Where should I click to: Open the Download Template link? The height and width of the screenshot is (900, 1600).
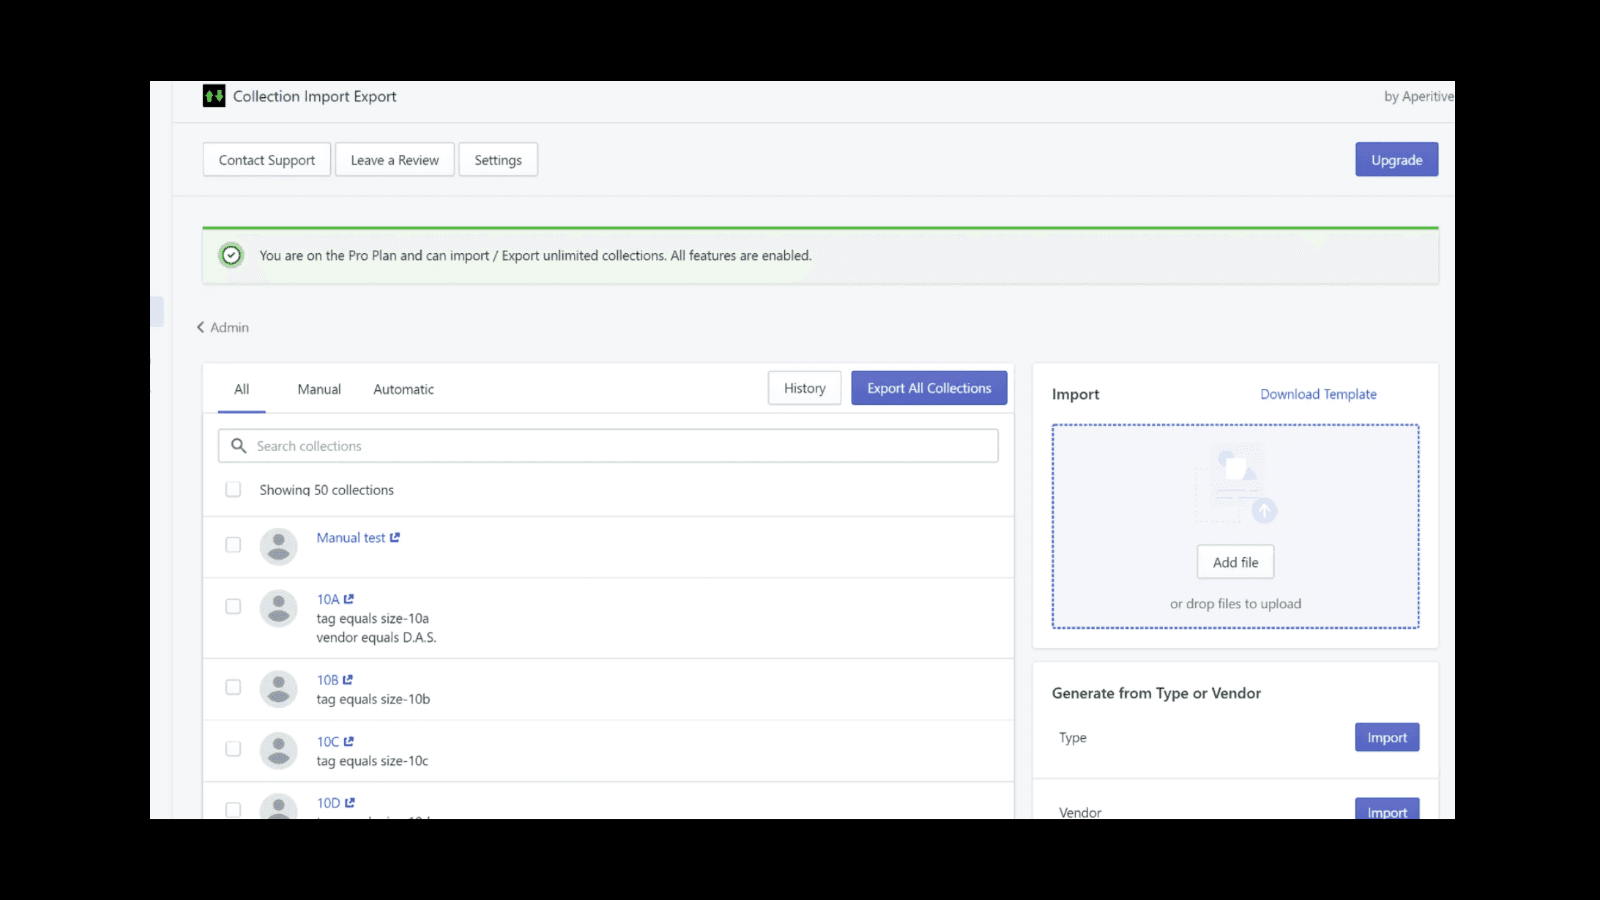pos(1318,394)
